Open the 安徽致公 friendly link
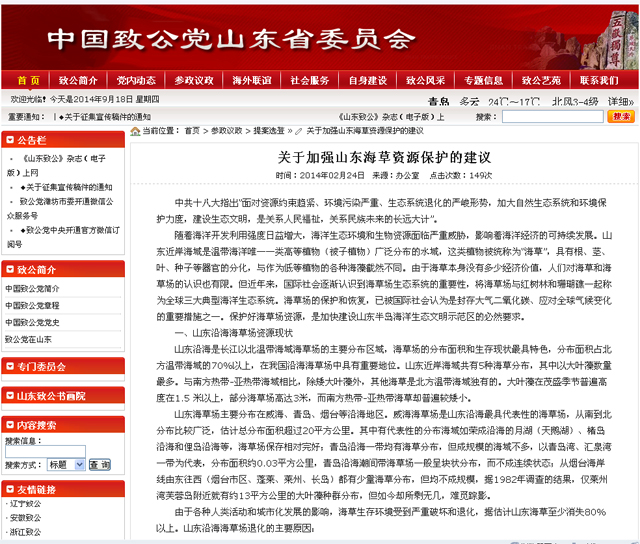The height and width of the screenshot is (544, 640). (25, 518)
